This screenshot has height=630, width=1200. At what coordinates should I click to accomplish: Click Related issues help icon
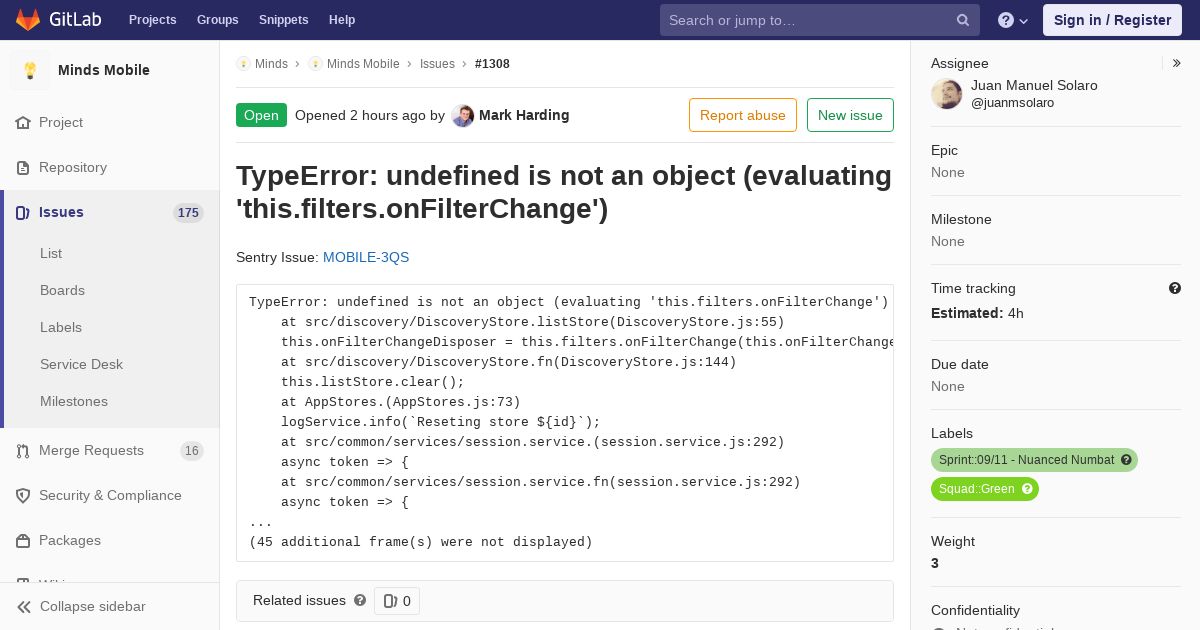tap(360, 600)
